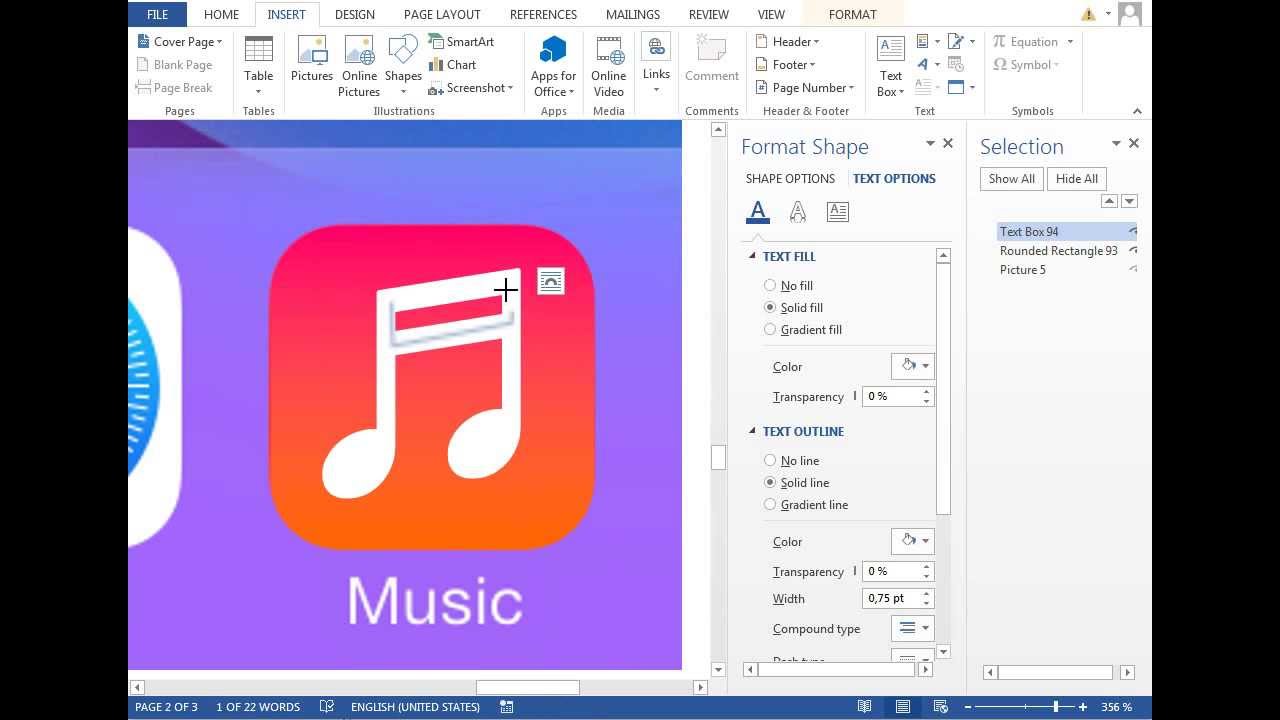The height and width of the screenshot is (720, 1280).
Task: Click the Layout Options icon beside the shape
Action: (551, 281)
